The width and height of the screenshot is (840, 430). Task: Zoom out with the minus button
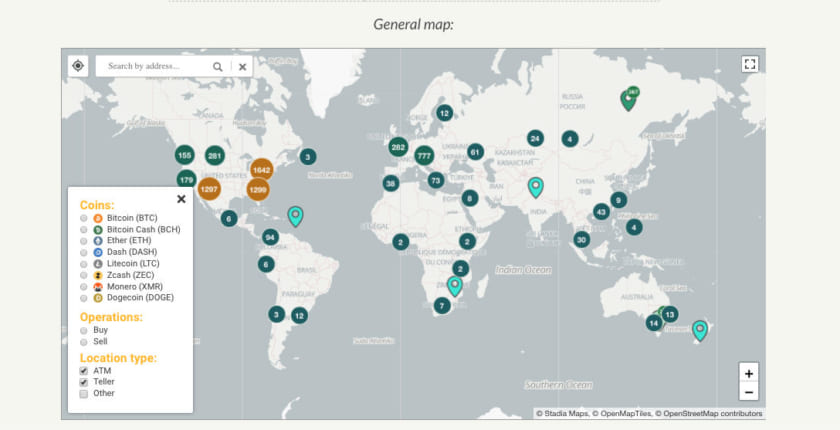pos(748,392)
